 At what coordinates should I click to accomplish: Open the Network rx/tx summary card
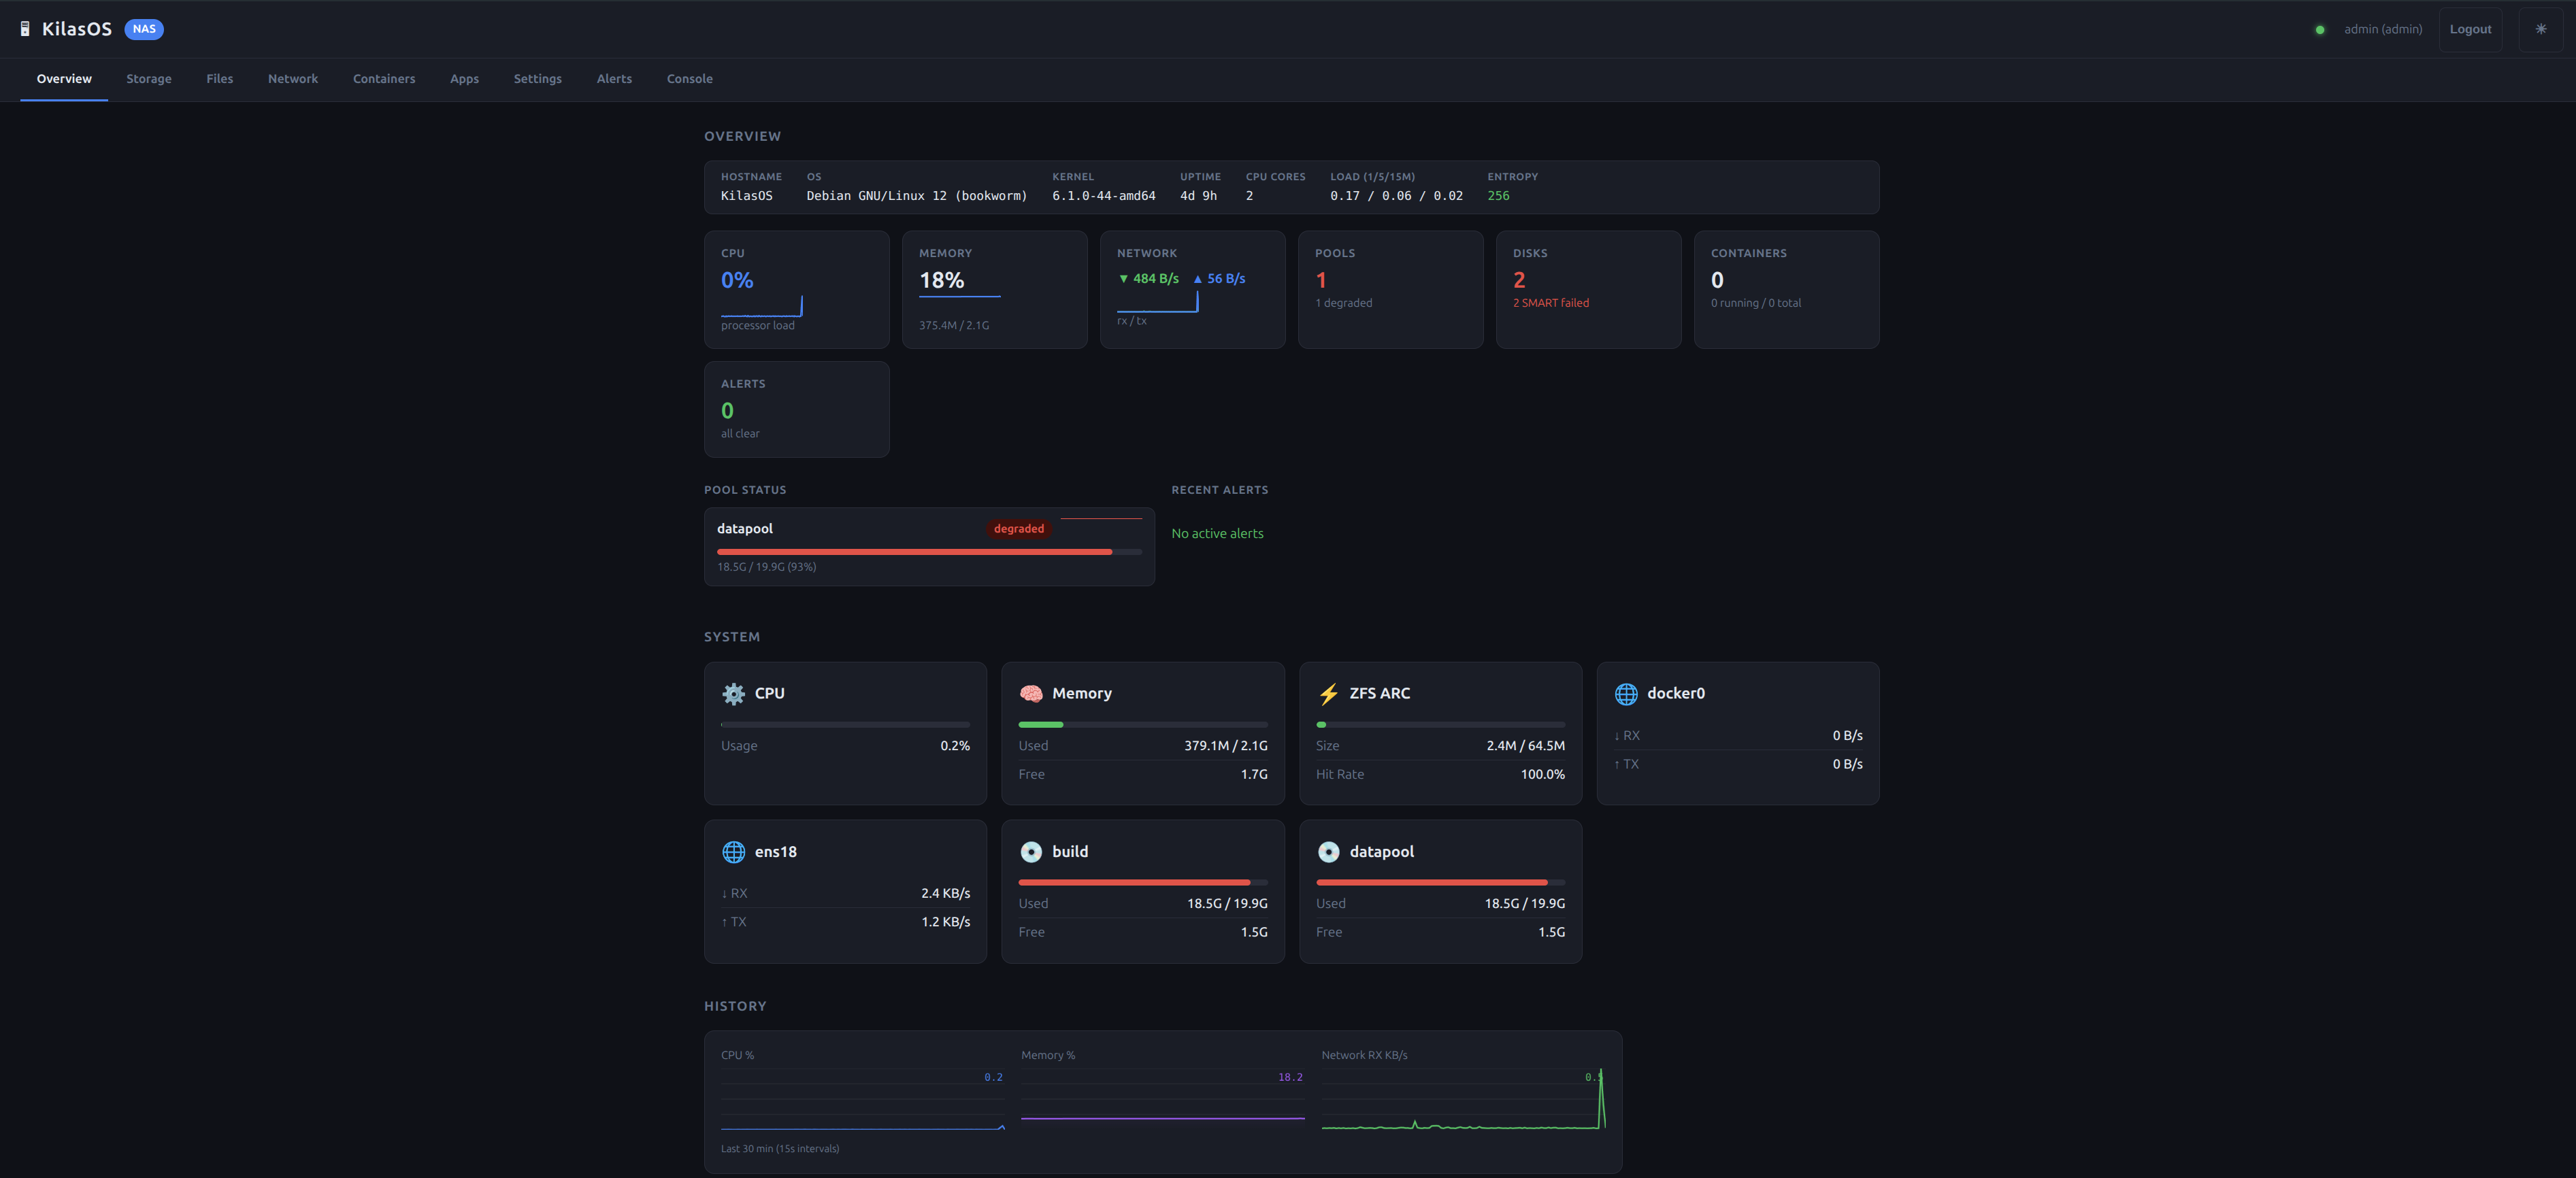(x=1192, y=290)
